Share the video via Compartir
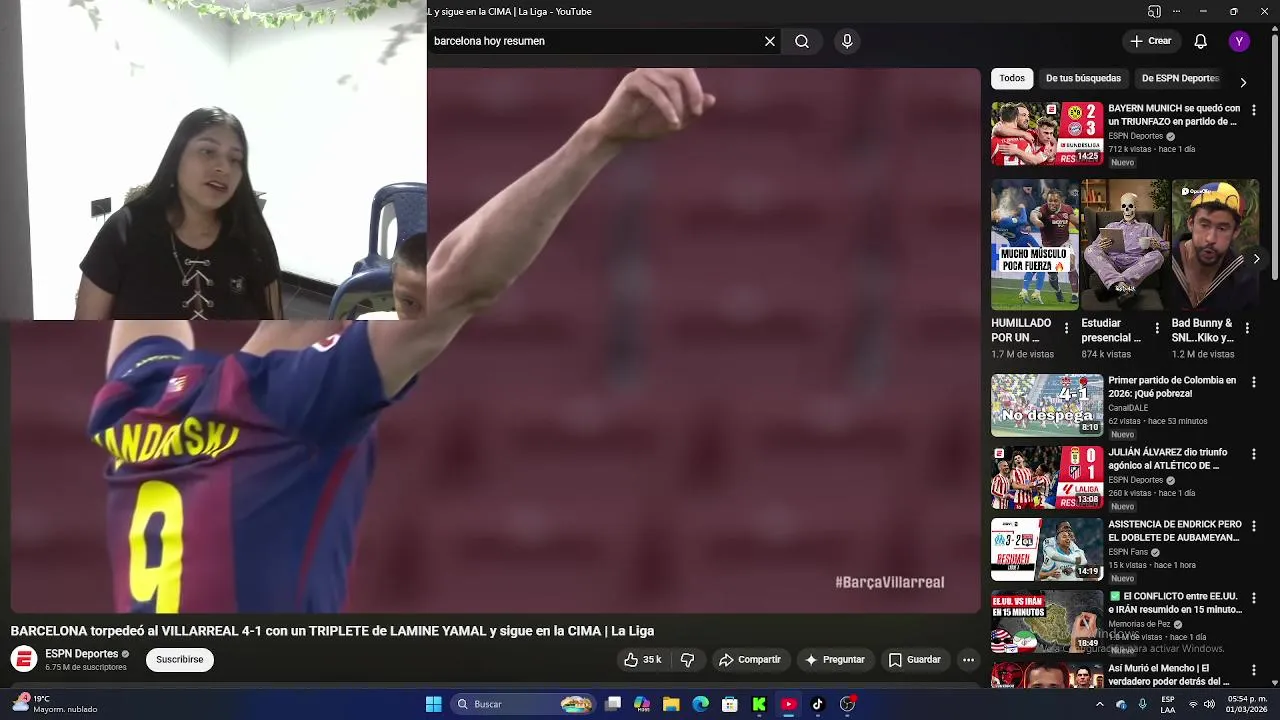 (750, 660)
